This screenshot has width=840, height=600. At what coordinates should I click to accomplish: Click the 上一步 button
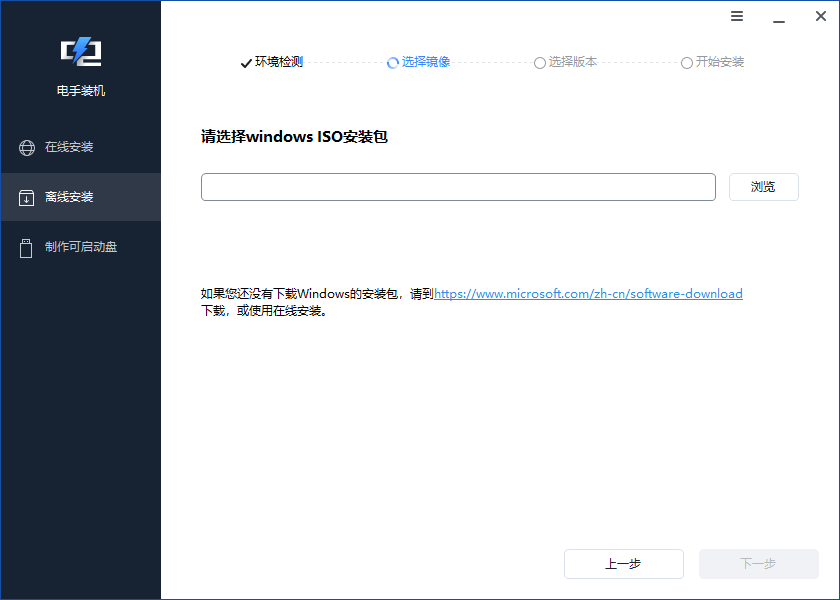coord(623,563)
